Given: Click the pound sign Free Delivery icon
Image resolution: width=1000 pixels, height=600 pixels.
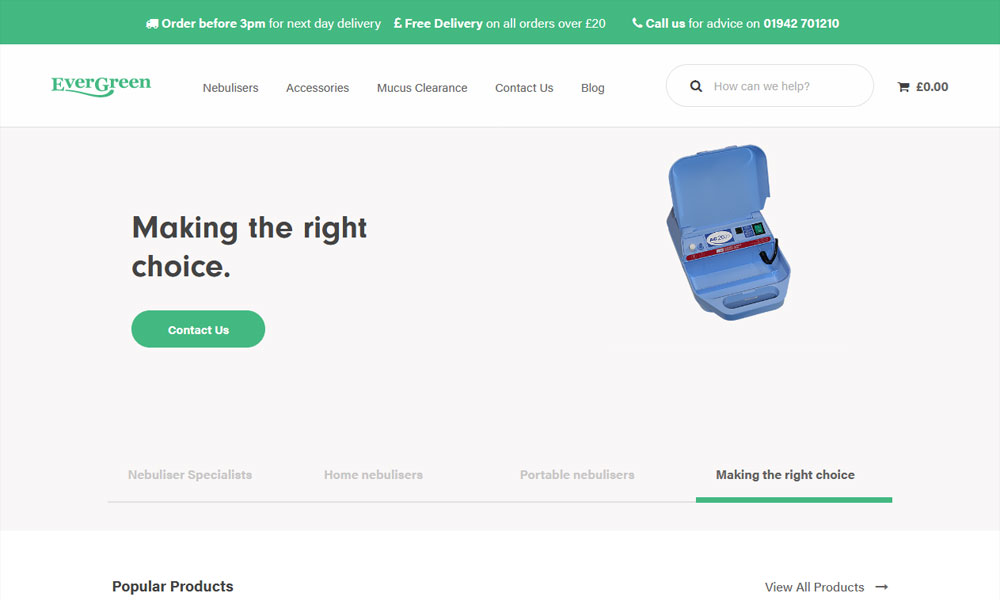Looking at the screenshot, I should click(x=398, y=23).
